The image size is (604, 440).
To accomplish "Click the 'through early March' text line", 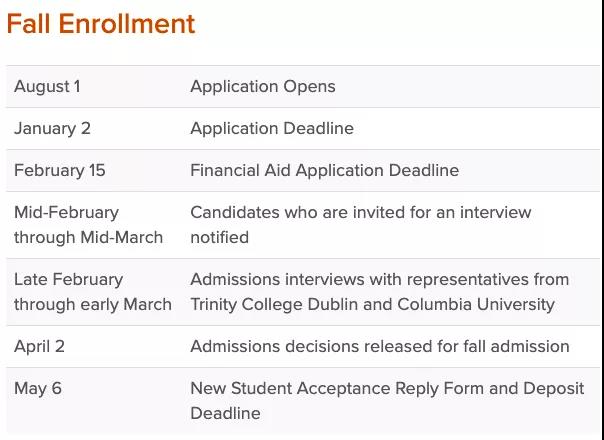I will [92, 304].
